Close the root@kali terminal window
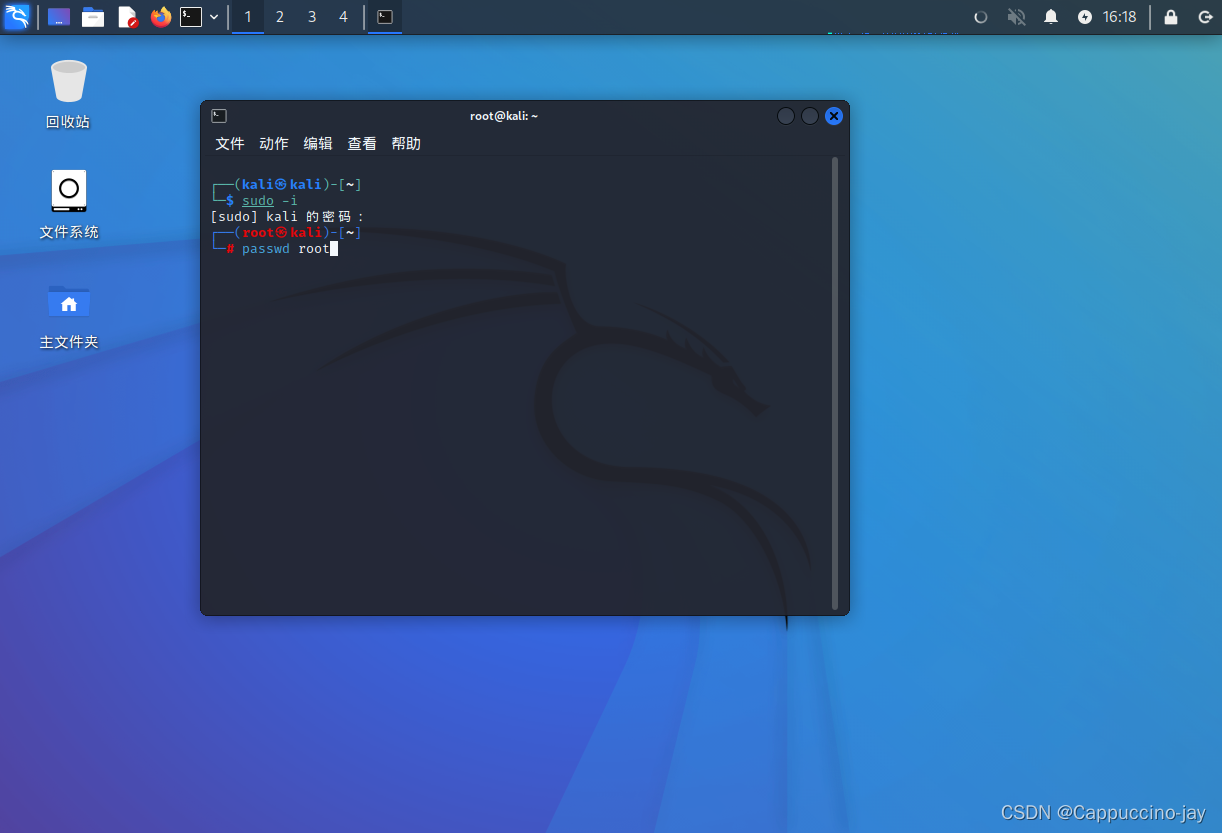Viewport: 1222px width, 833px height. click(x=834, y=116)
